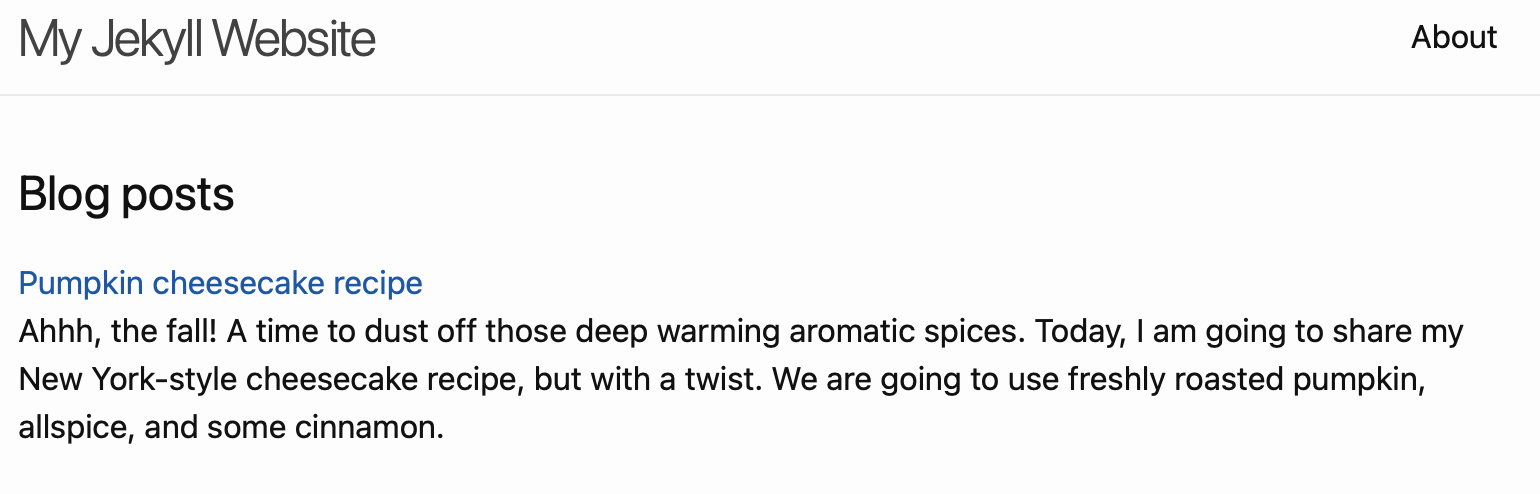Click 'aromatic spices' in the post excerpt
The height and width of the screenshot is (494, 1540).
907,331
